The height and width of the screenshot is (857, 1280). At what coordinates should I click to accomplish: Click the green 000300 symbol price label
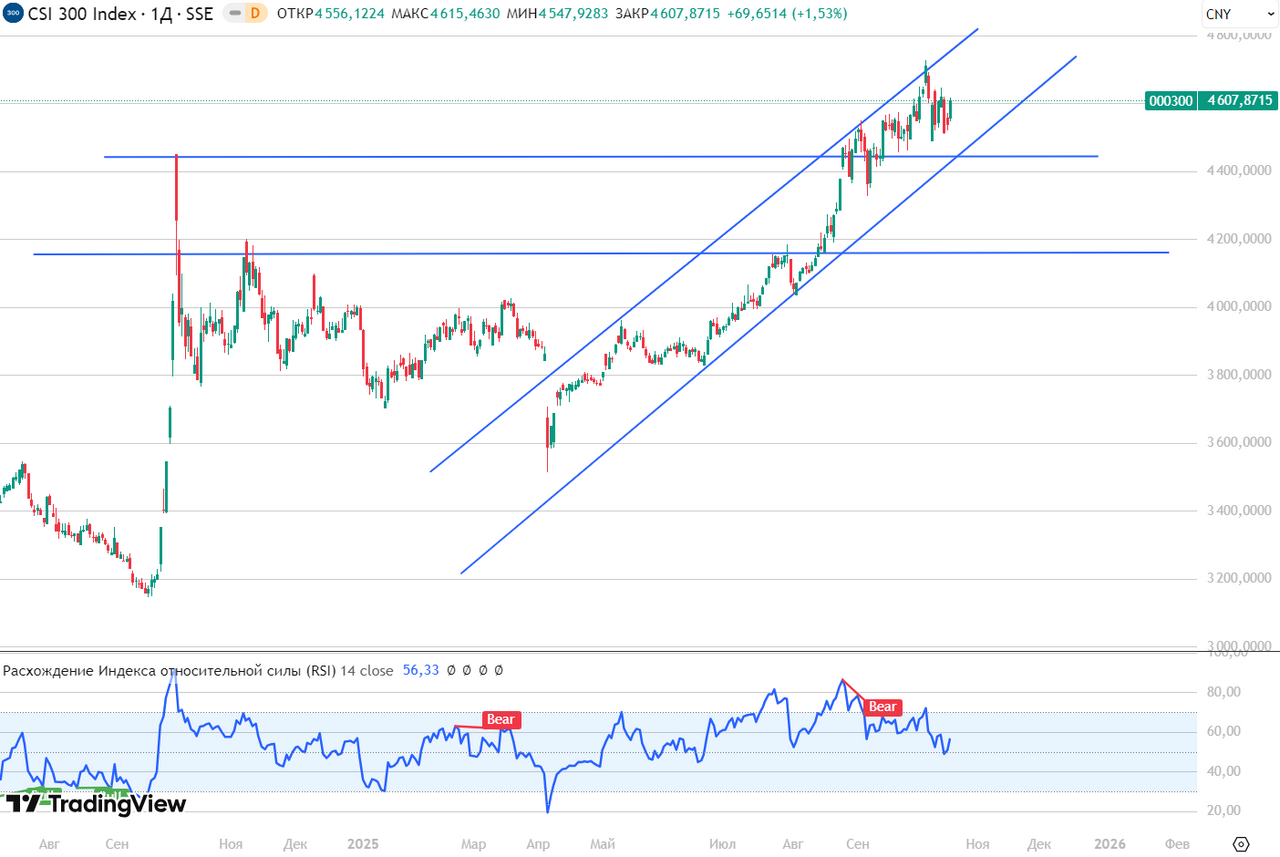pos(1170,100)
